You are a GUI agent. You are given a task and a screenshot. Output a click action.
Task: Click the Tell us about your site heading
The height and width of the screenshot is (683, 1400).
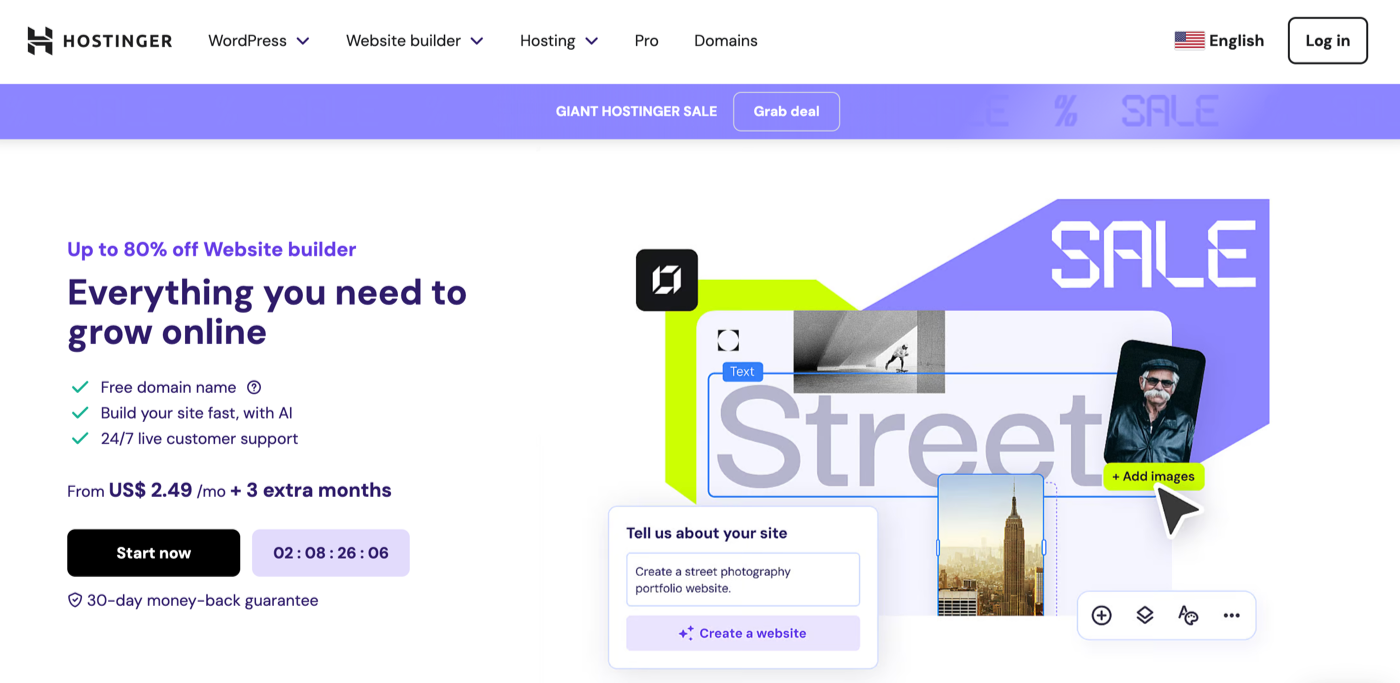[x=706, y=533]
